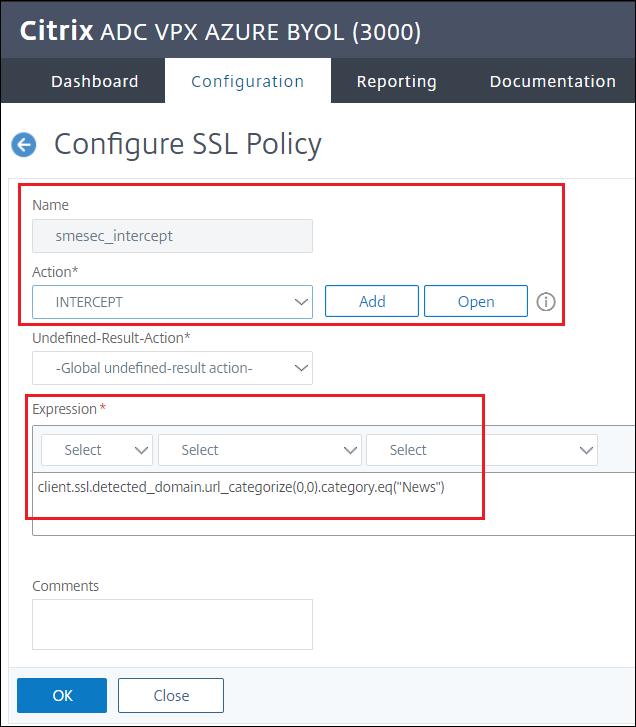Open the Reporting tab
636x727 pixels.
click(x=396, y=82)
